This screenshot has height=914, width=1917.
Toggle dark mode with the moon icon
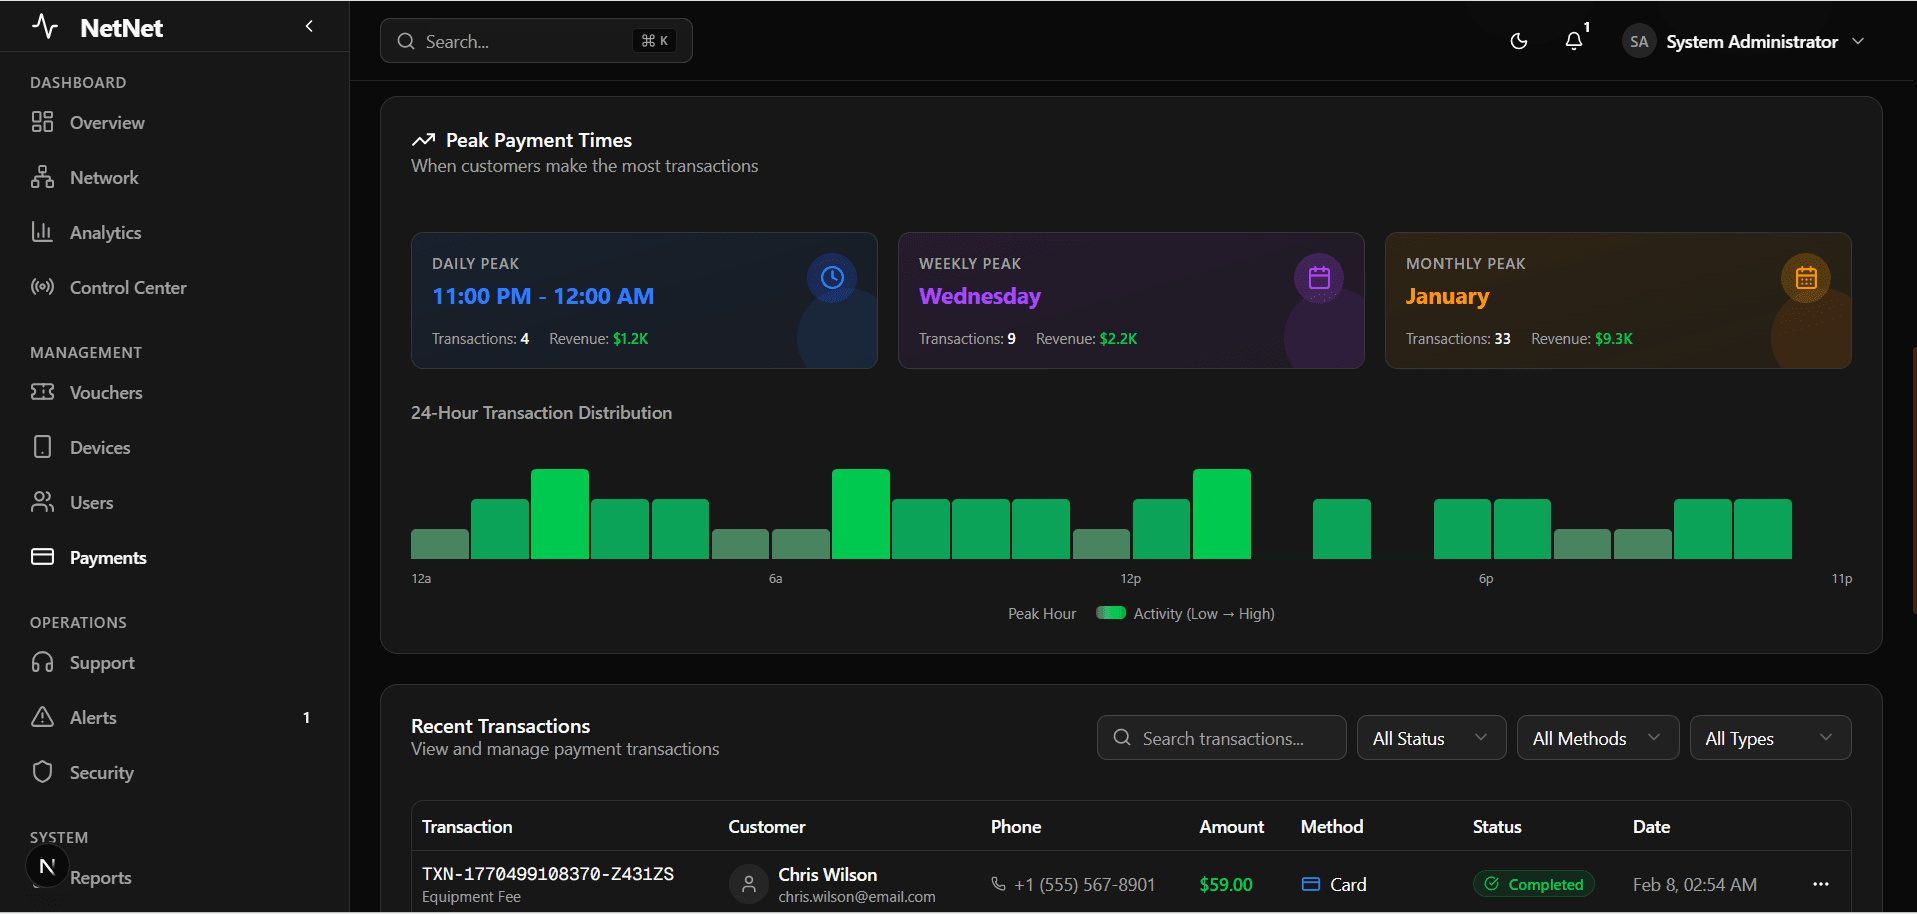click(1519, 41)
